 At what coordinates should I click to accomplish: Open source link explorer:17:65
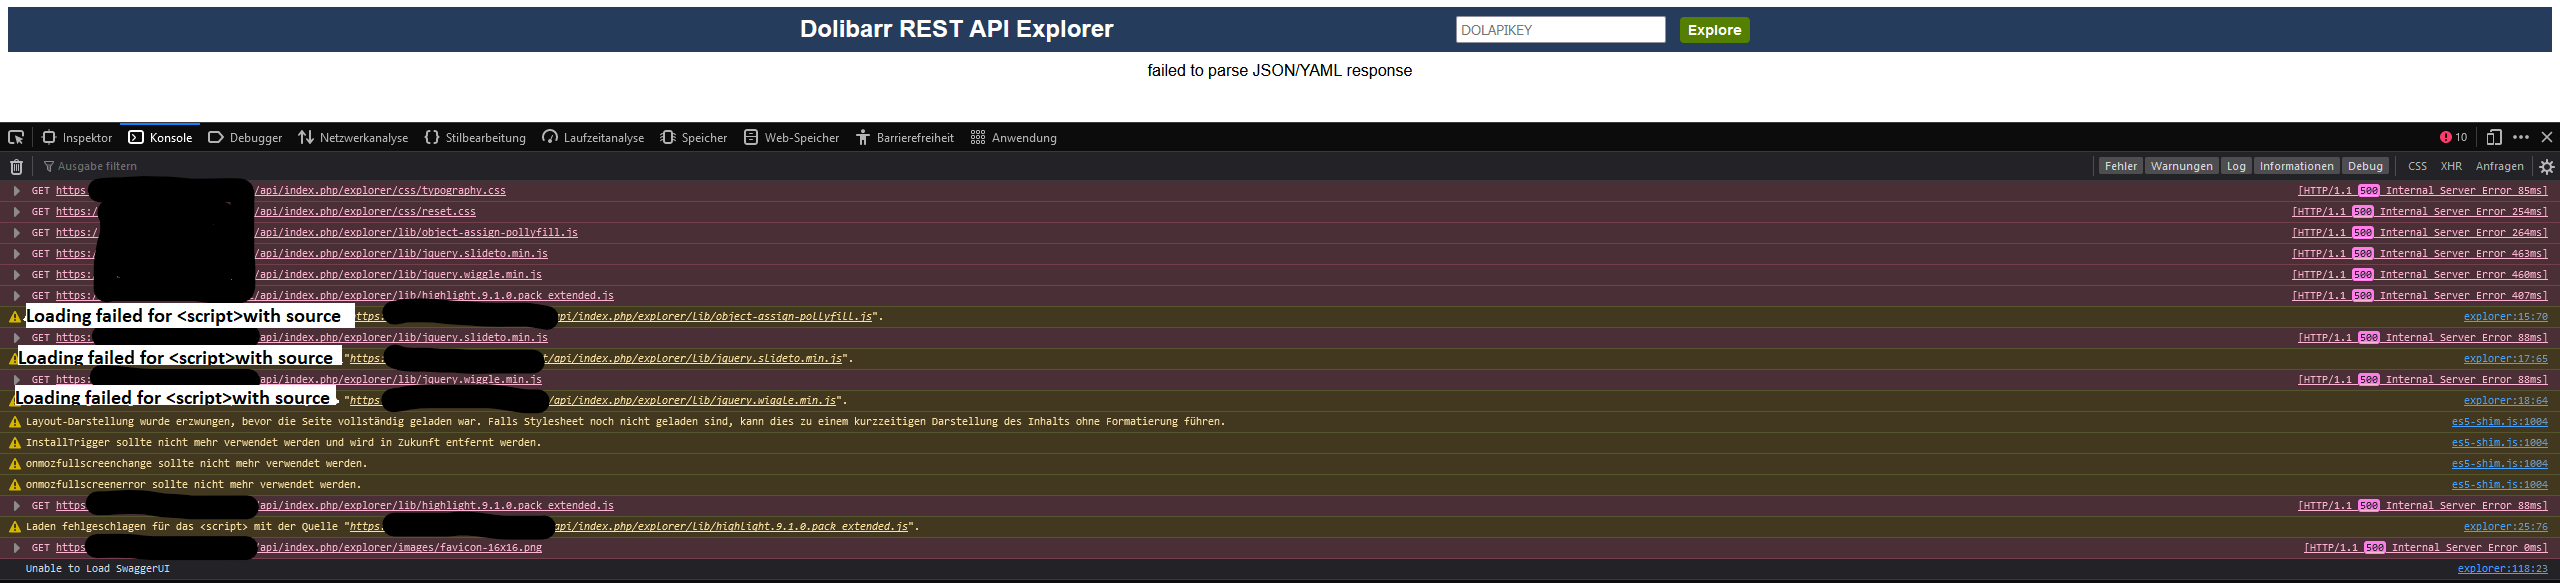click(2505, 358)
